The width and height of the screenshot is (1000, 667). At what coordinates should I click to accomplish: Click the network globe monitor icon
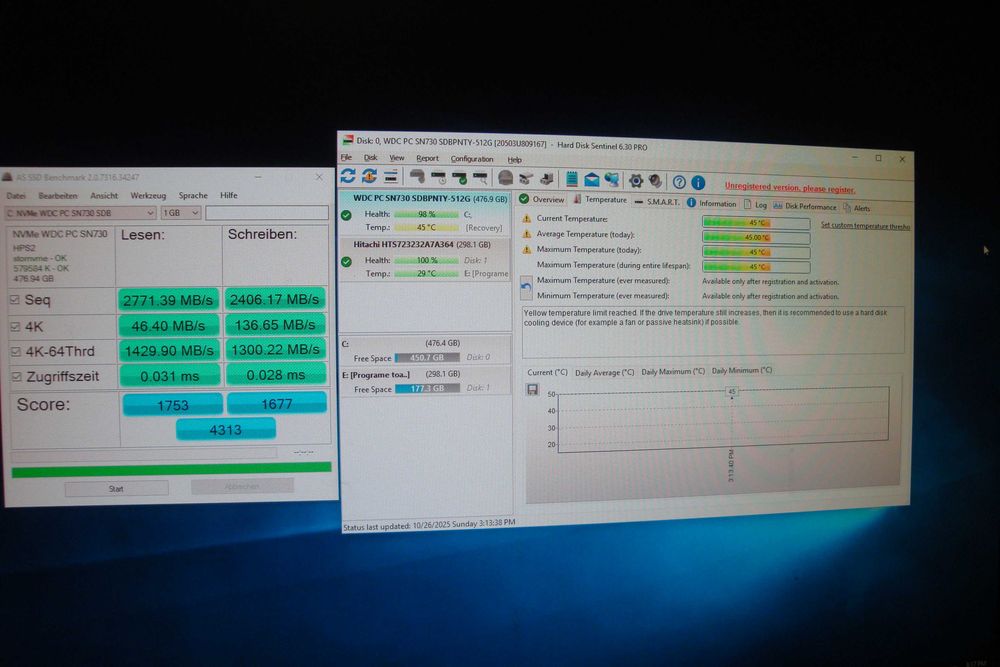pos(612,180)
